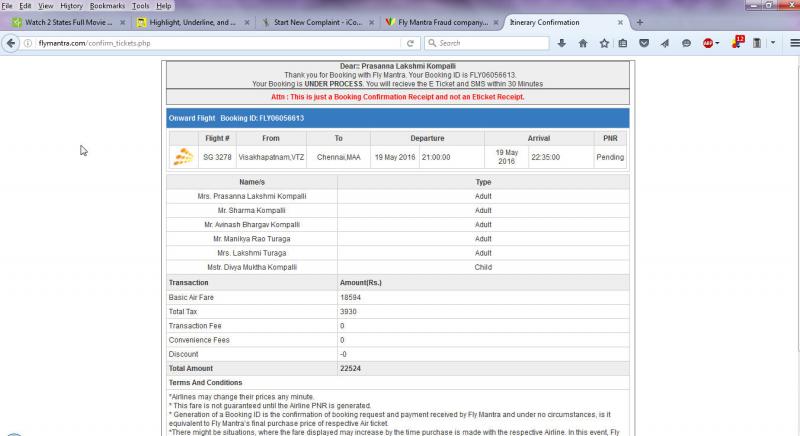Click the SpiceJet airline logo
This screenshot has height=436, width=800.
(x=183, y=157)
